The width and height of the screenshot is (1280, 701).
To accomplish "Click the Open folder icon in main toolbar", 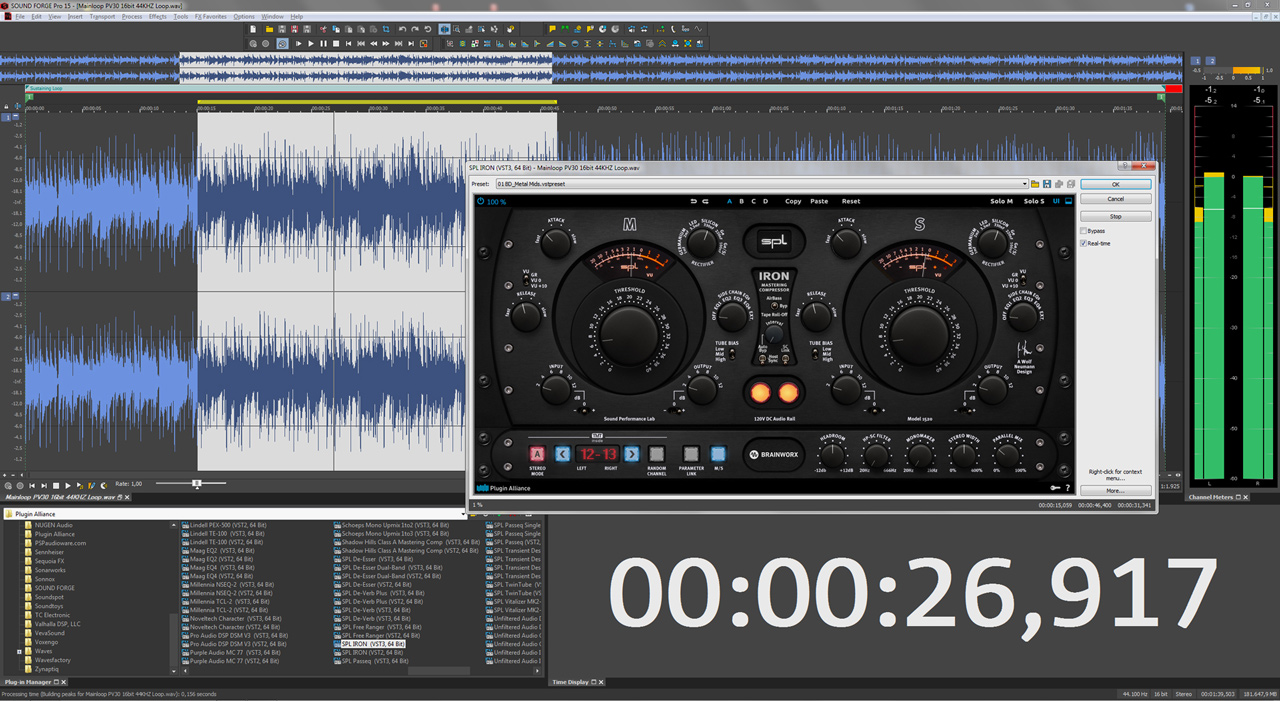I will coord(269,29).
